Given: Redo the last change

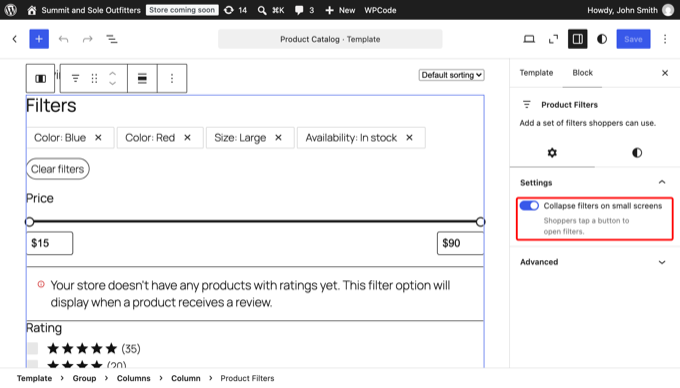Looking at the screenshot, I should (88, 39).
